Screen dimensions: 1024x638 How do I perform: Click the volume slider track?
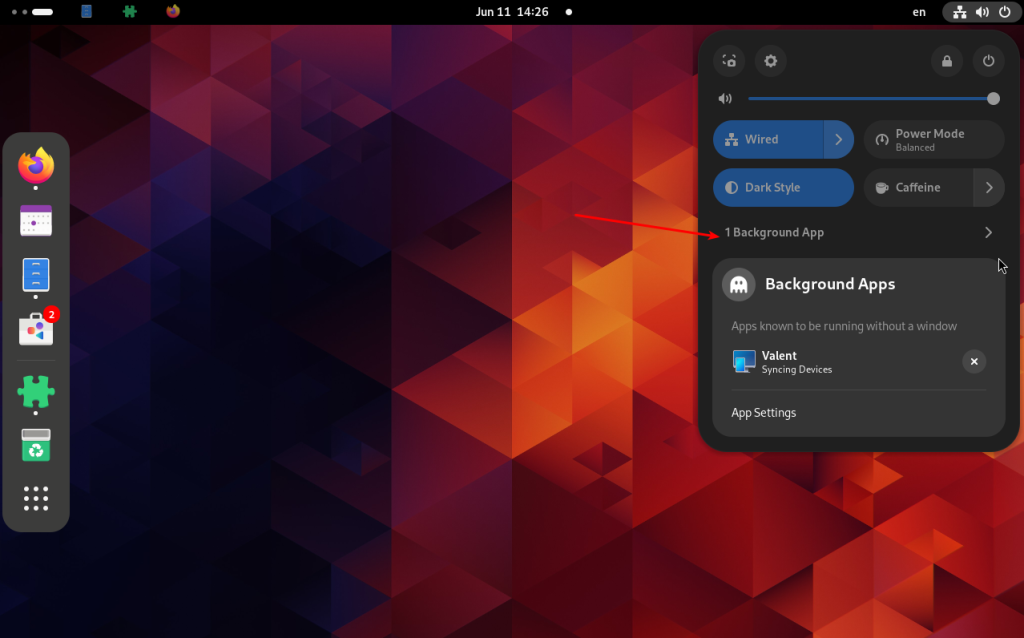(871, 99)
